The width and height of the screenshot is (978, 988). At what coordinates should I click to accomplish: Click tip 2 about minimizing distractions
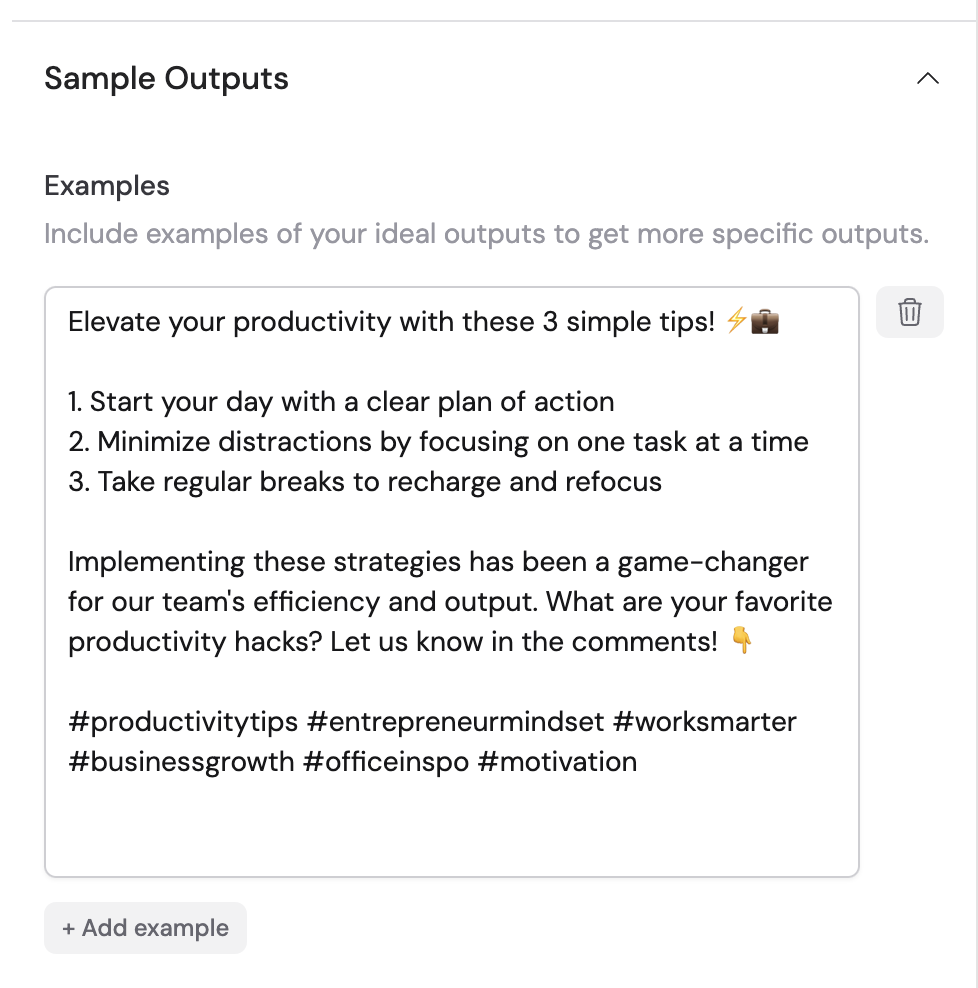point(437,441)
